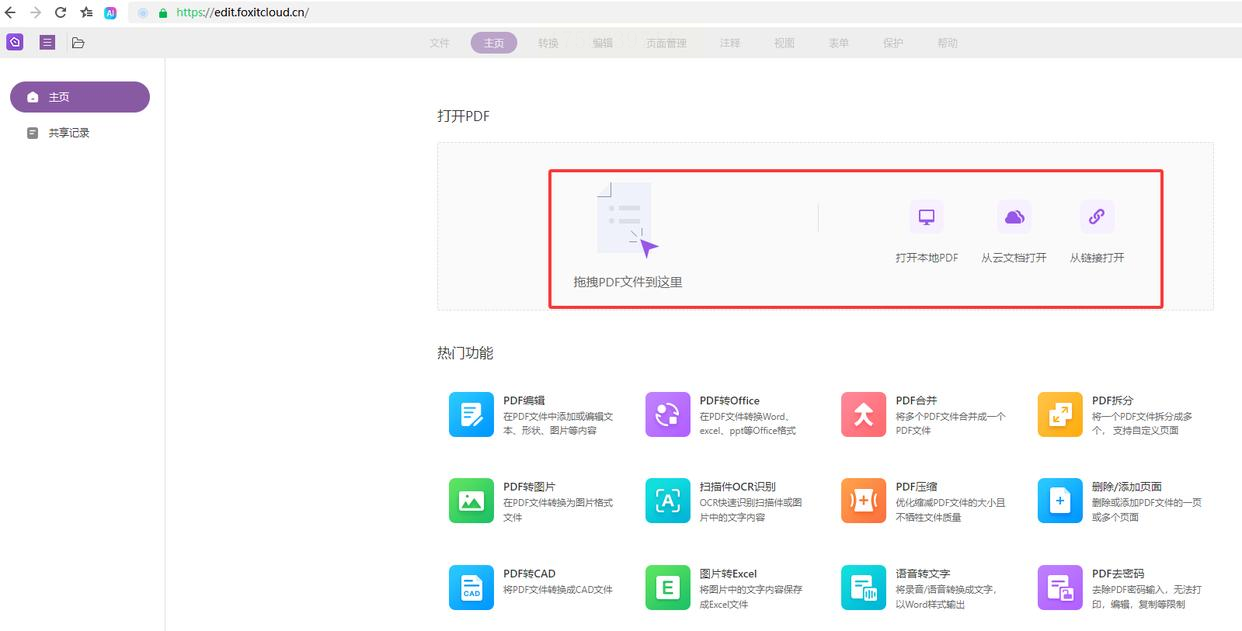This screenshot has width=1242, height=631.
Task: Click the PDF压缩 orange icon
Action: click(x=863, y=501)
